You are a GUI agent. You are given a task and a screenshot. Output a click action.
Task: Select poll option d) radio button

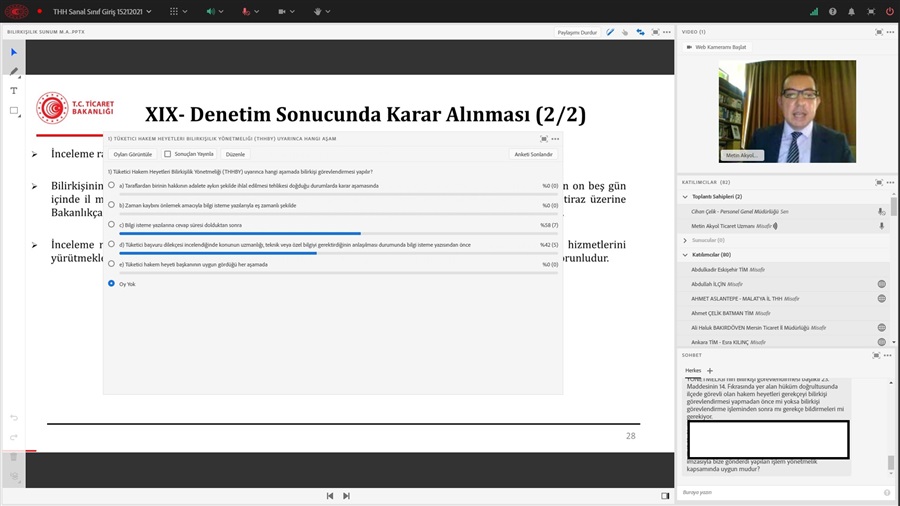111,244
